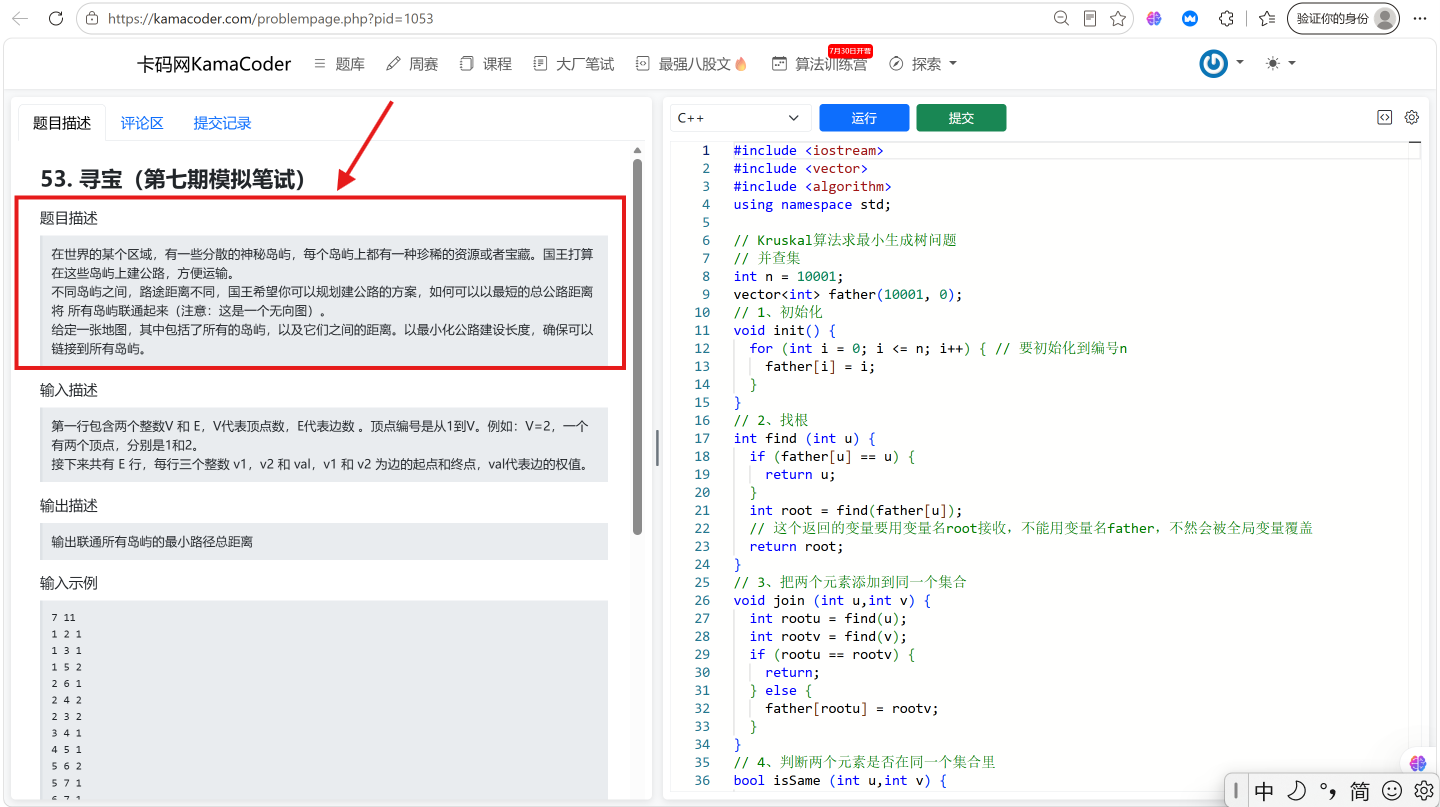Open the blue crown extension icon

point(1190,18)
